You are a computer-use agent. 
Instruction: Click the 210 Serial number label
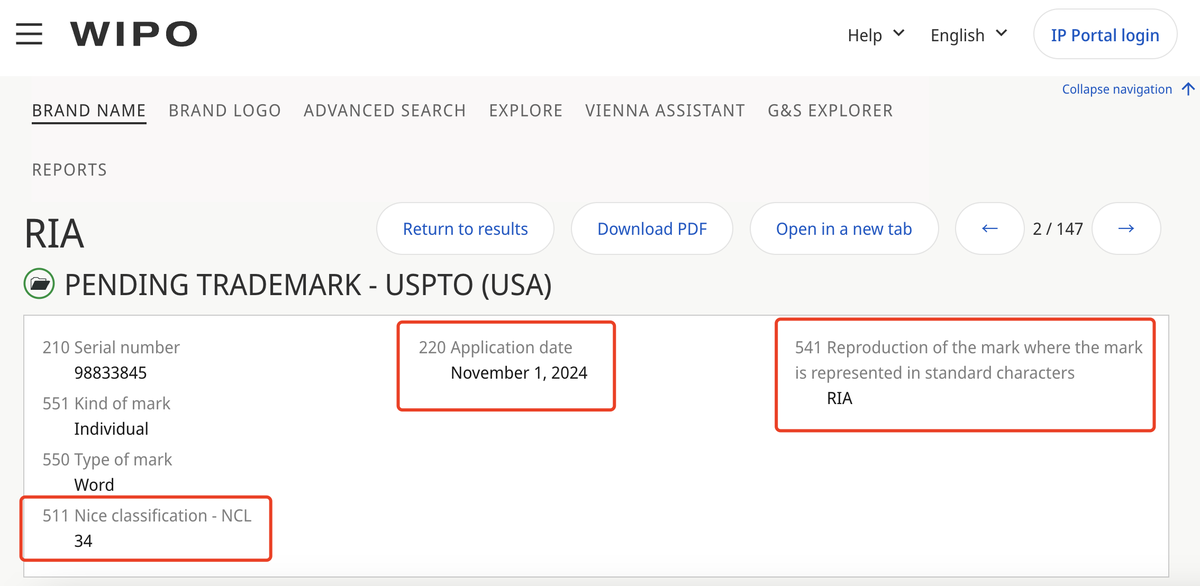point(111,347)
